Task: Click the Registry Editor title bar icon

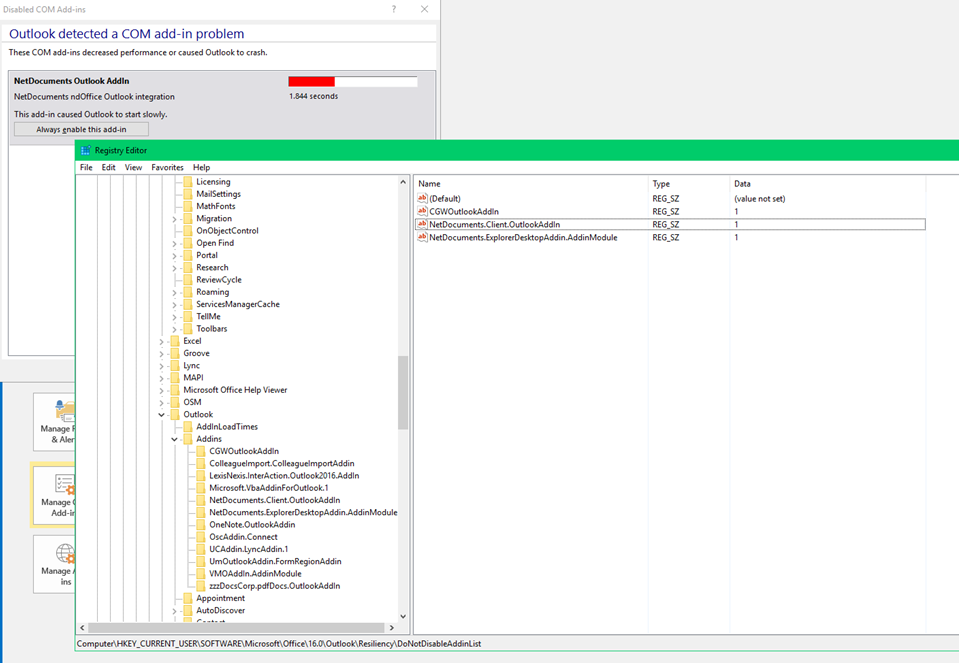Action: [x=85, y=150]
